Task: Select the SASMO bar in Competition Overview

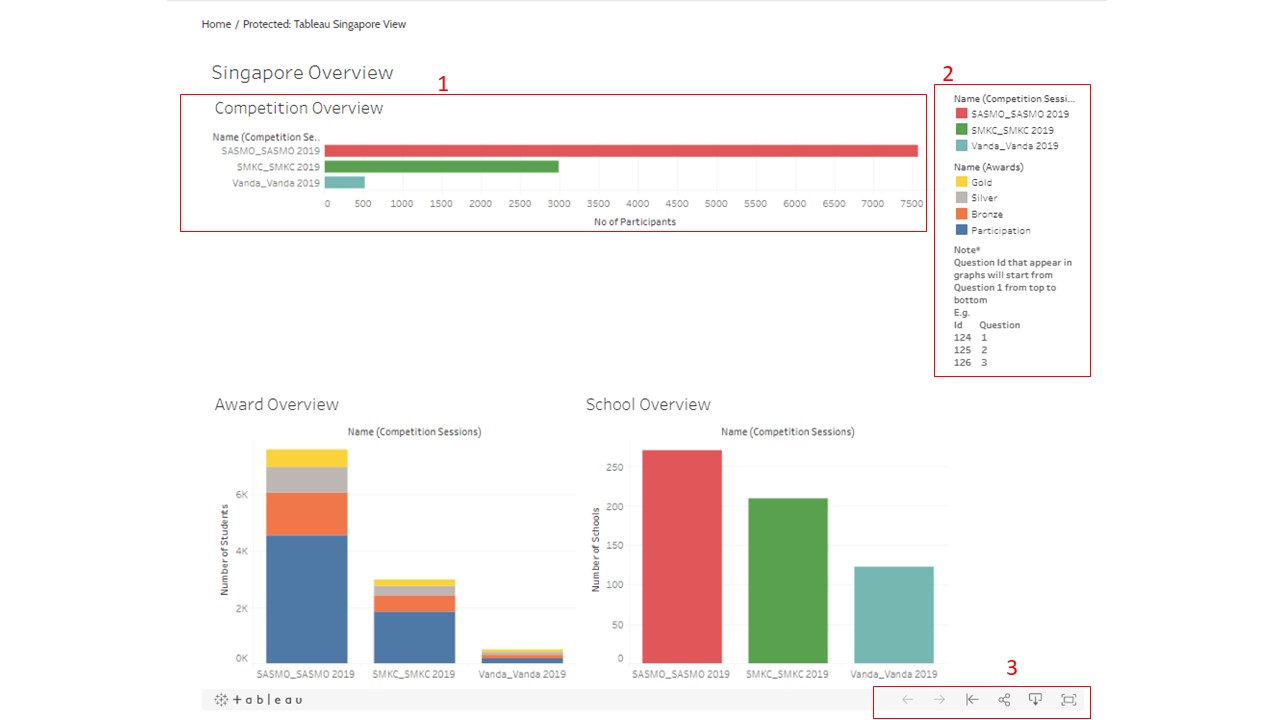Action: 620,150
